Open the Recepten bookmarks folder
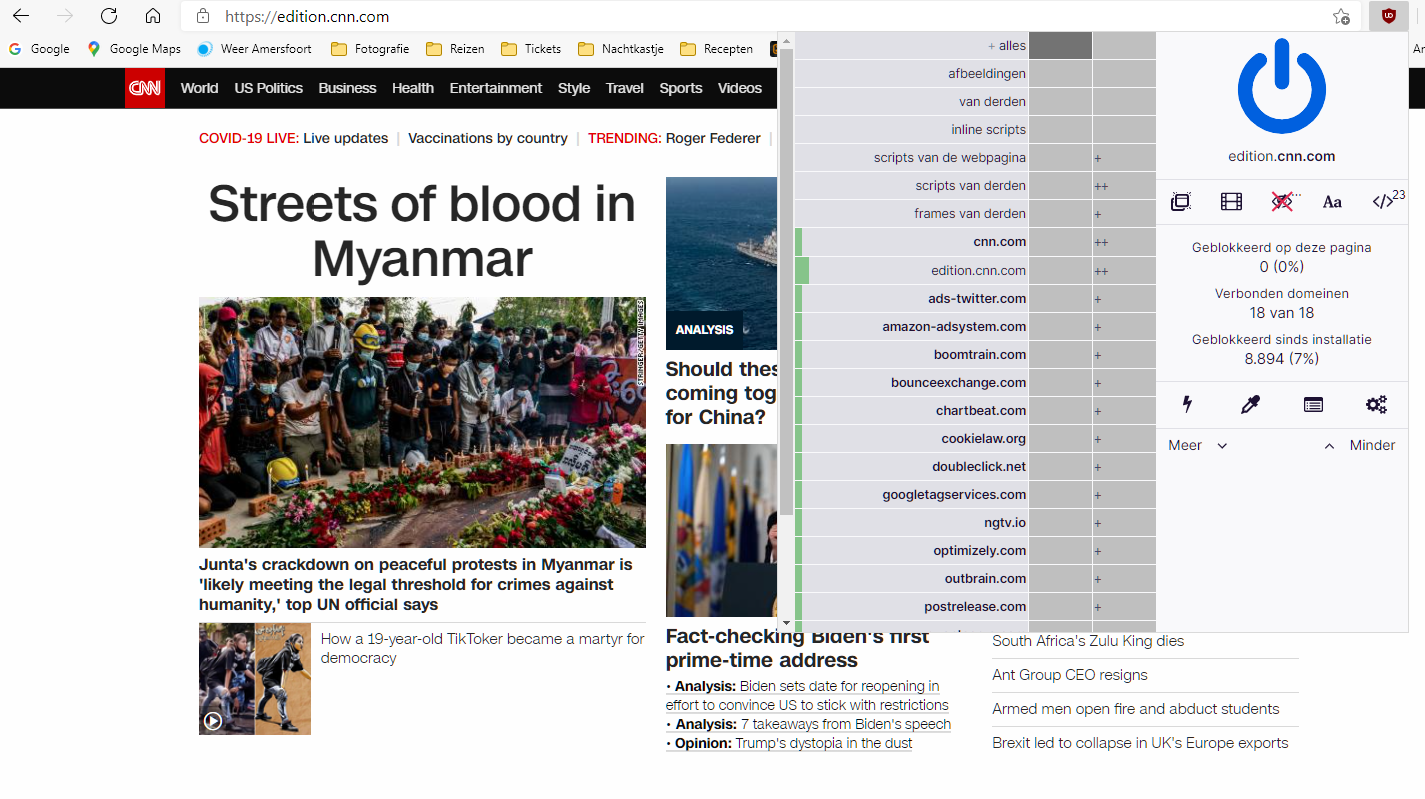Image resolution: width=1425 pixels, height=799 pixels. 716,48
